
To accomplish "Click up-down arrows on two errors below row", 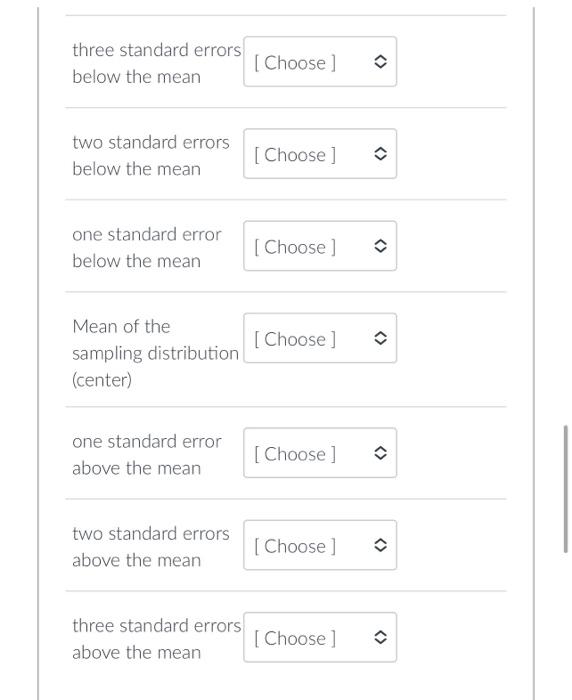I will tap(380, 154).
